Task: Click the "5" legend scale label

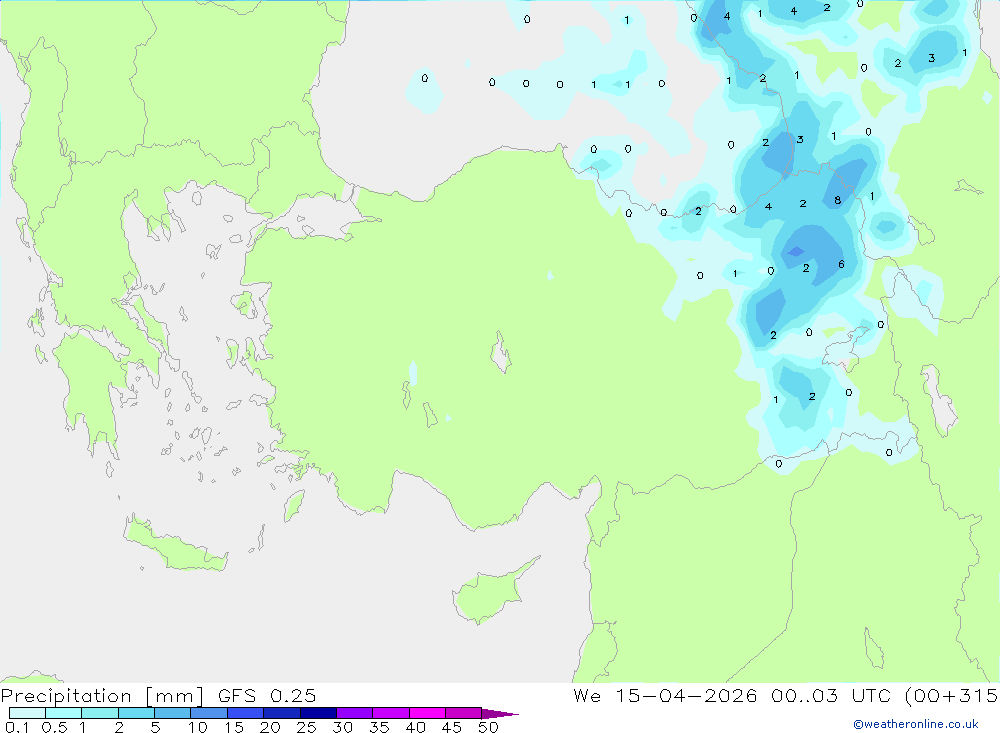Action: 155,727
